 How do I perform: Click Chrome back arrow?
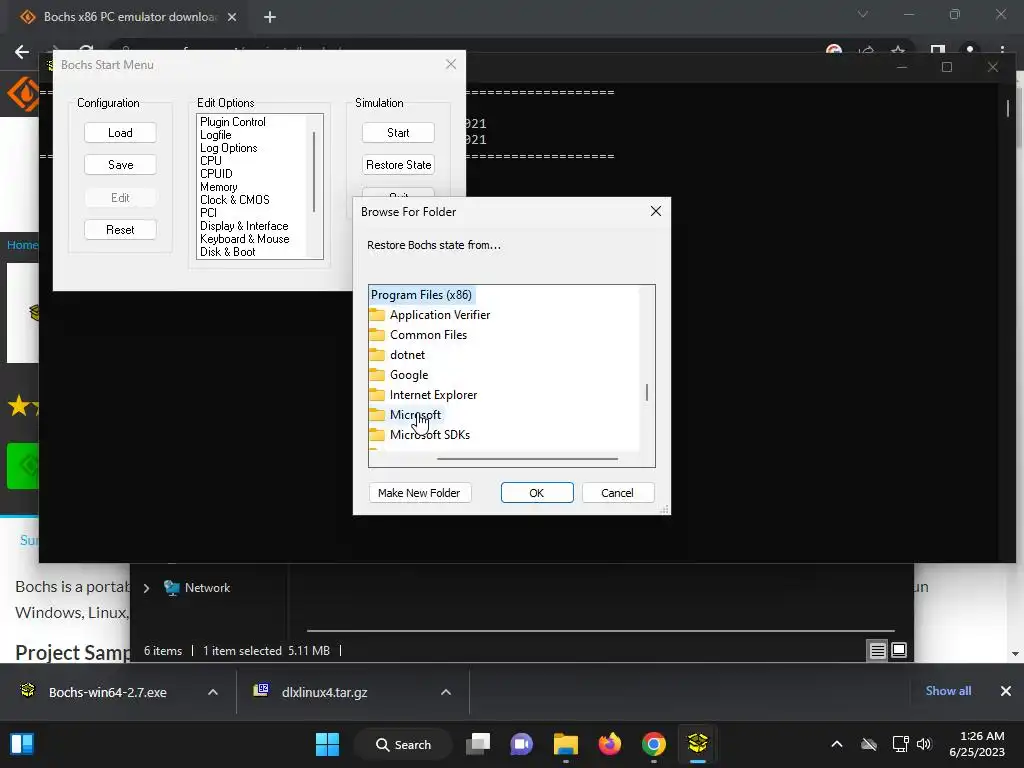point(22,52)
